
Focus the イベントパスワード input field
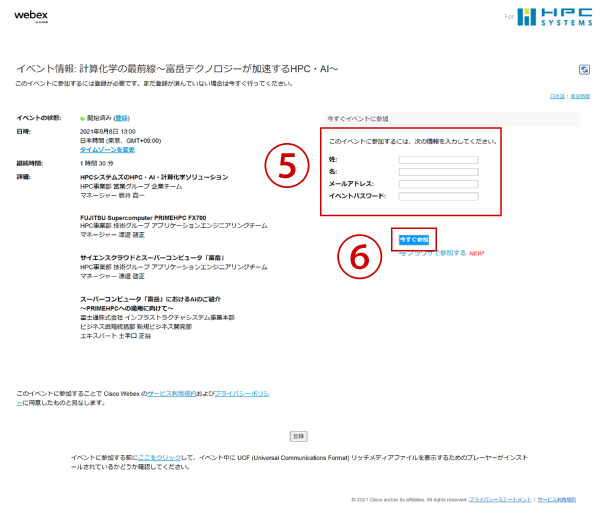438,196
